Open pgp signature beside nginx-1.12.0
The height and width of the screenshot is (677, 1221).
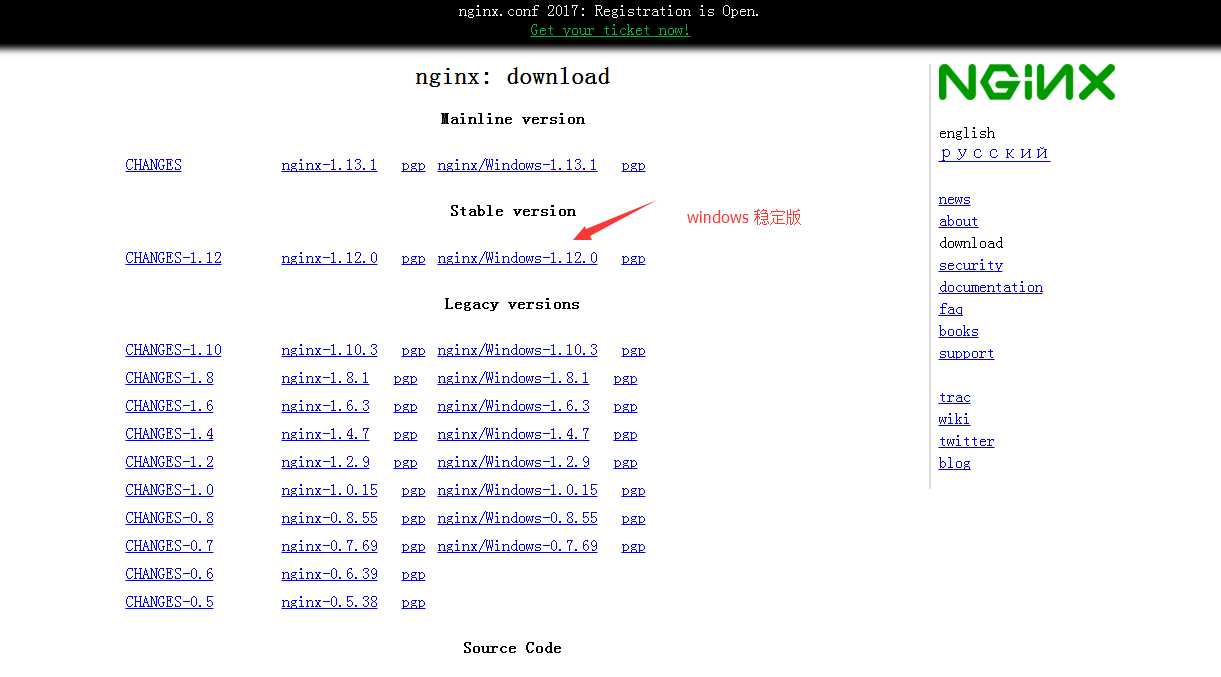point(413,259)
